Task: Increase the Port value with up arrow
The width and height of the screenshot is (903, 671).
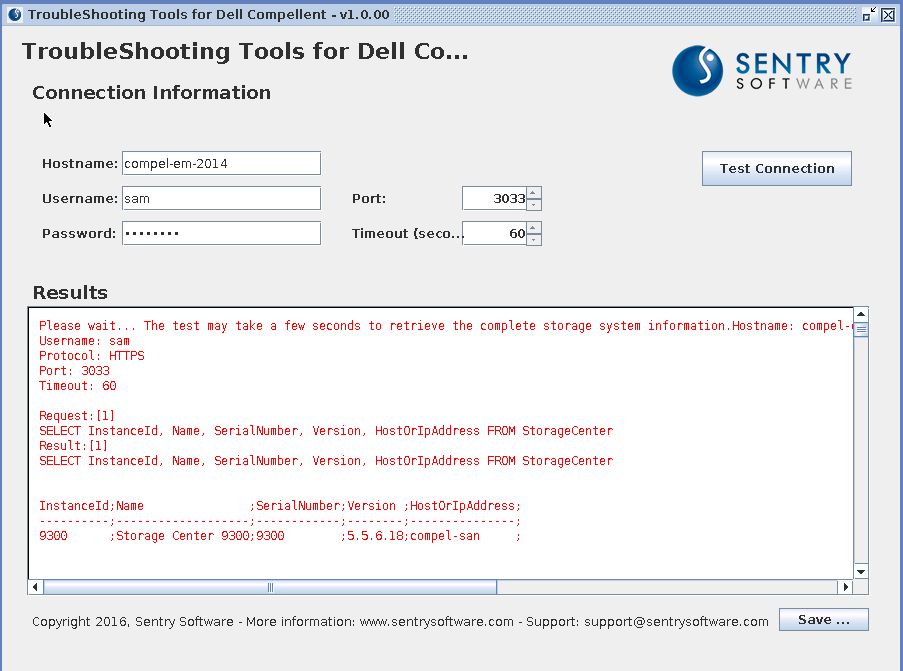Action: 534,193
